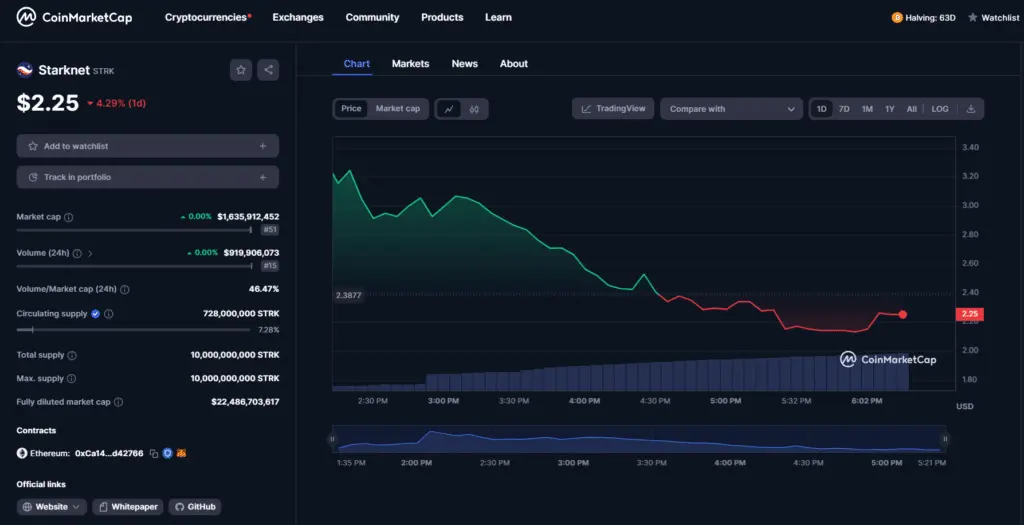Expand Volume (24h) chevron arrow
Viewport: 1024px width, 525px height.
(x=91, y=253)
